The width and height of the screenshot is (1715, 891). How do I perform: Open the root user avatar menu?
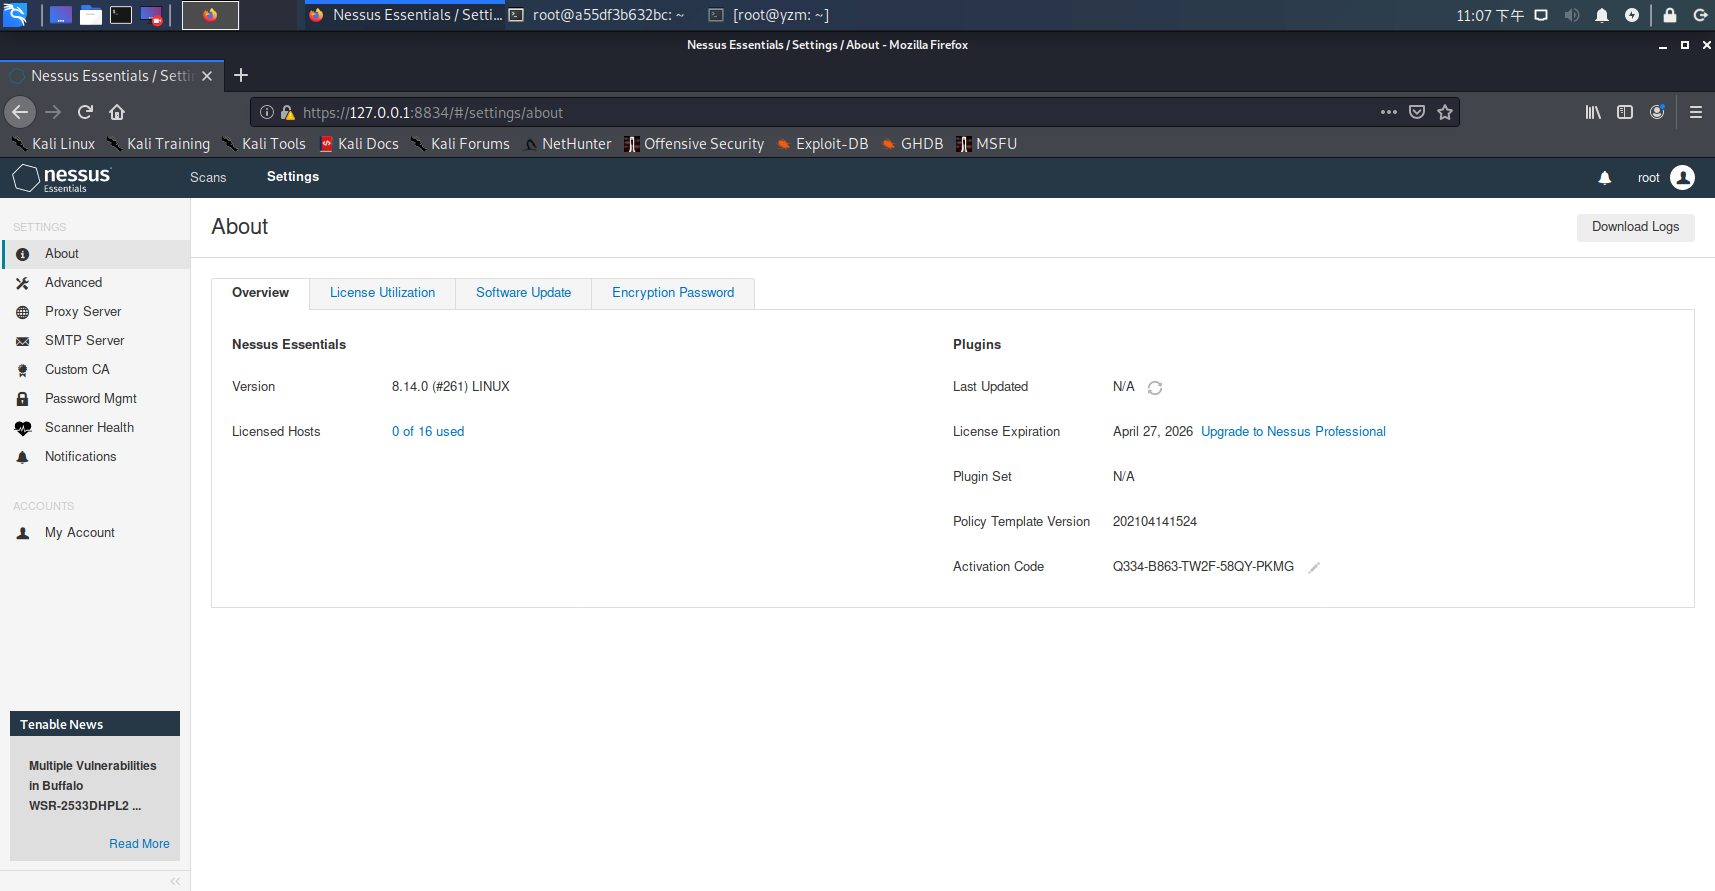point(1683,178)
